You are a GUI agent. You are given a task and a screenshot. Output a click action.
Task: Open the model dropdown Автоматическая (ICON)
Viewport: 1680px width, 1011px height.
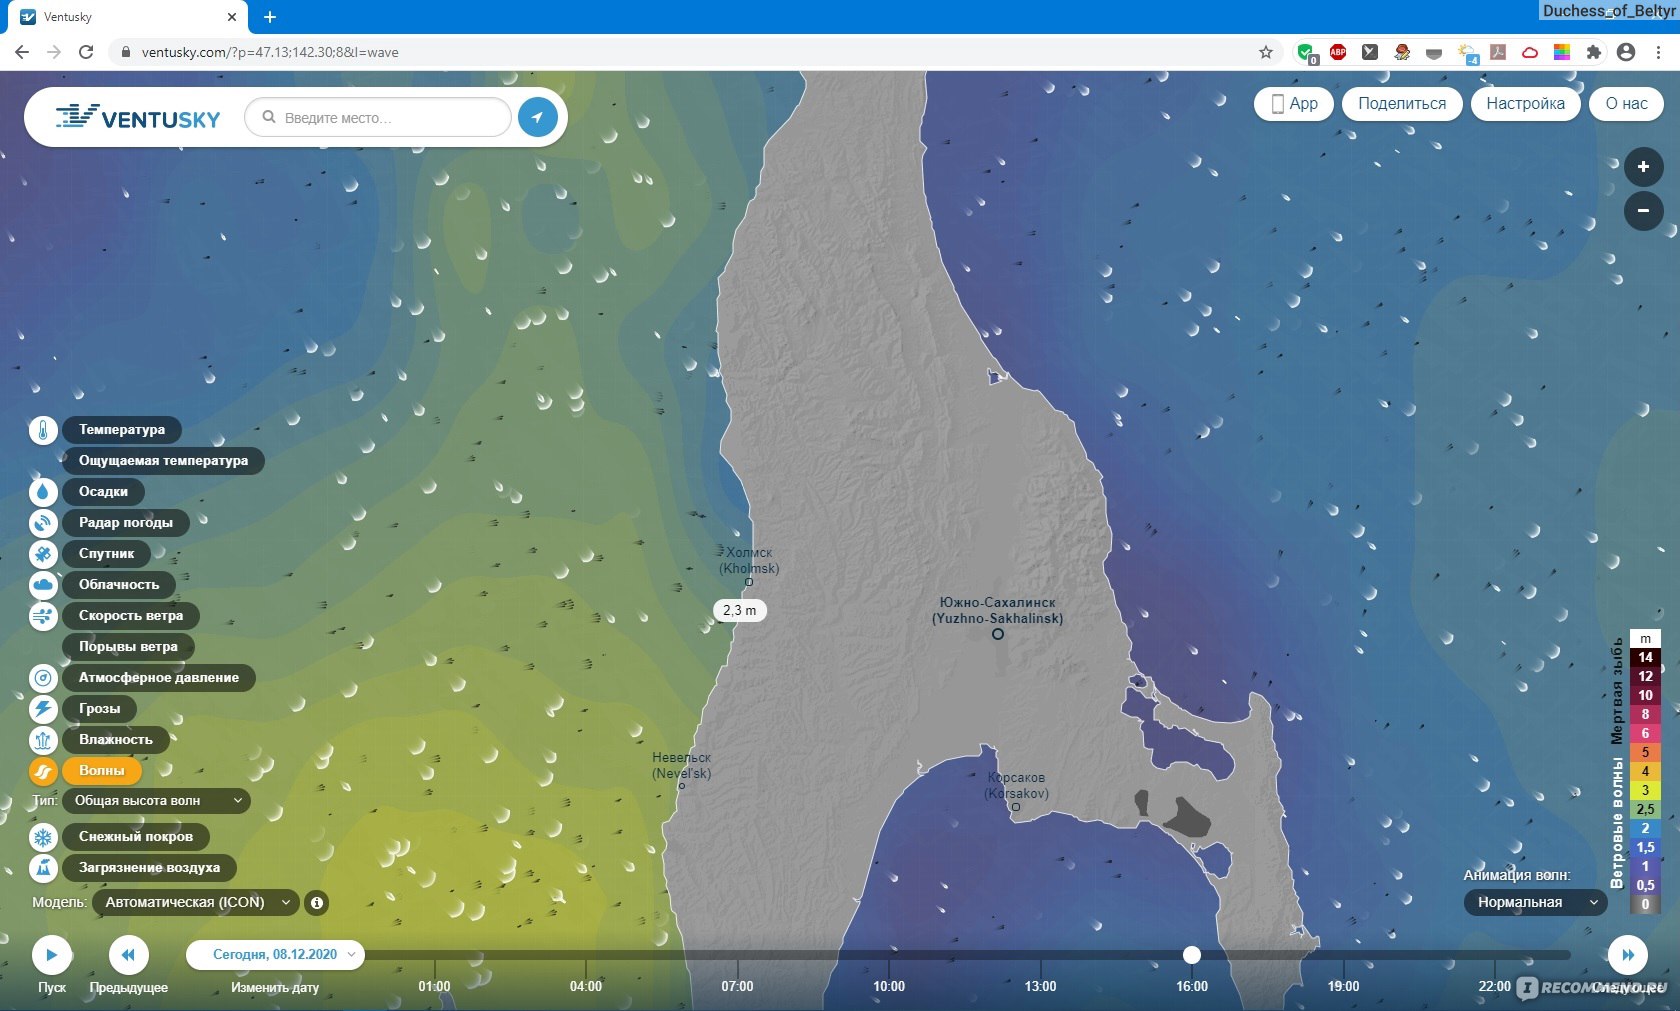coord(196,903)
